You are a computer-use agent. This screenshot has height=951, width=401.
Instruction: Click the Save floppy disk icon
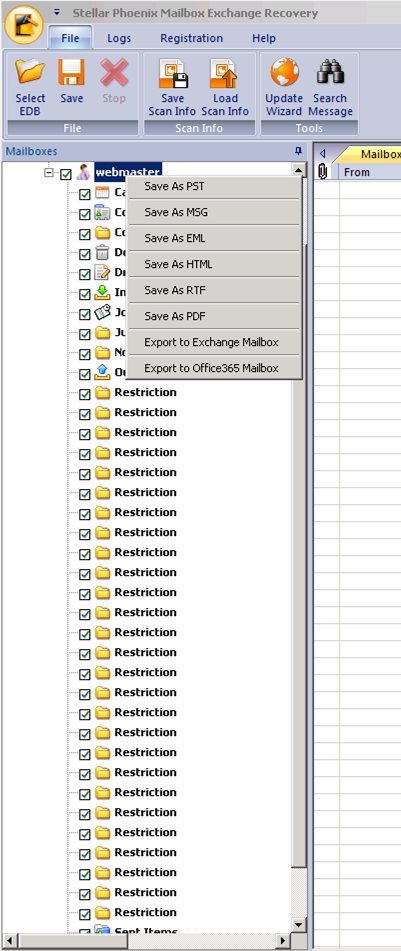click(72, 73)
